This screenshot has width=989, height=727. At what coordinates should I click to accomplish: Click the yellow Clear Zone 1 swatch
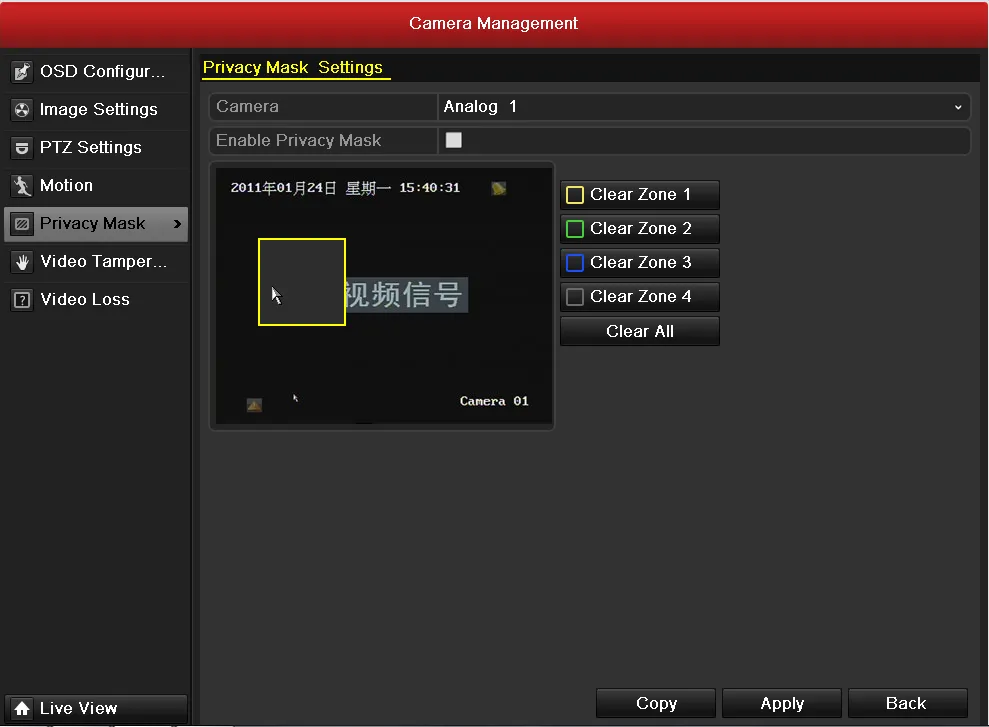pyautogui.click(x=575, y=195)
